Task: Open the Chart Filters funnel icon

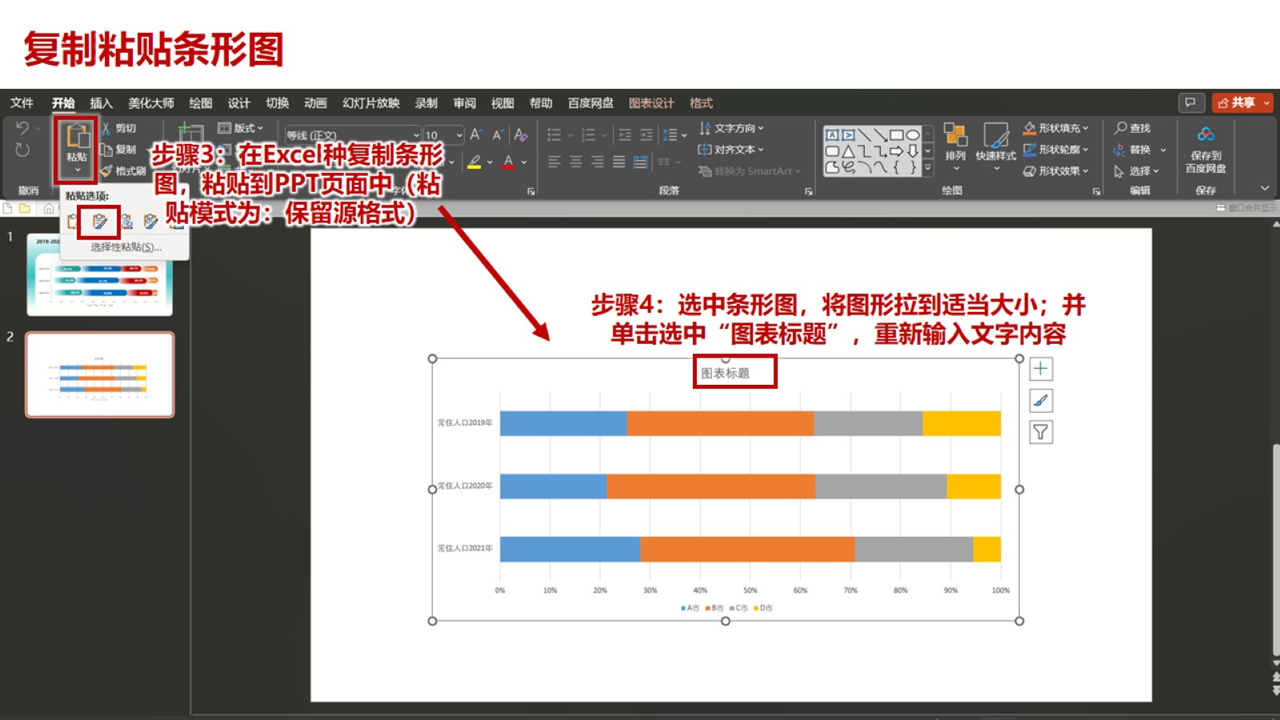Action: (x=1040, y=432)
